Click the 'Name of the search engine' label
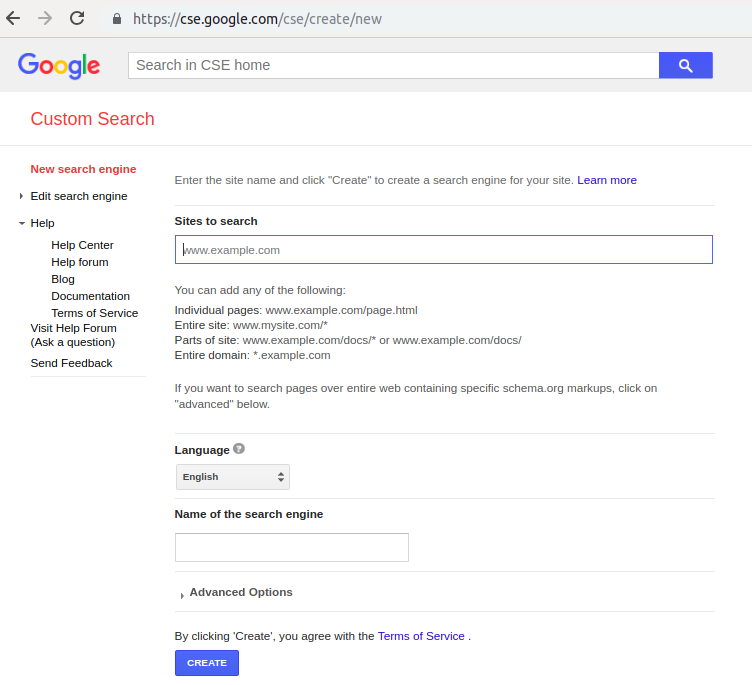This screenshot has width=752, height=685. 249,514
